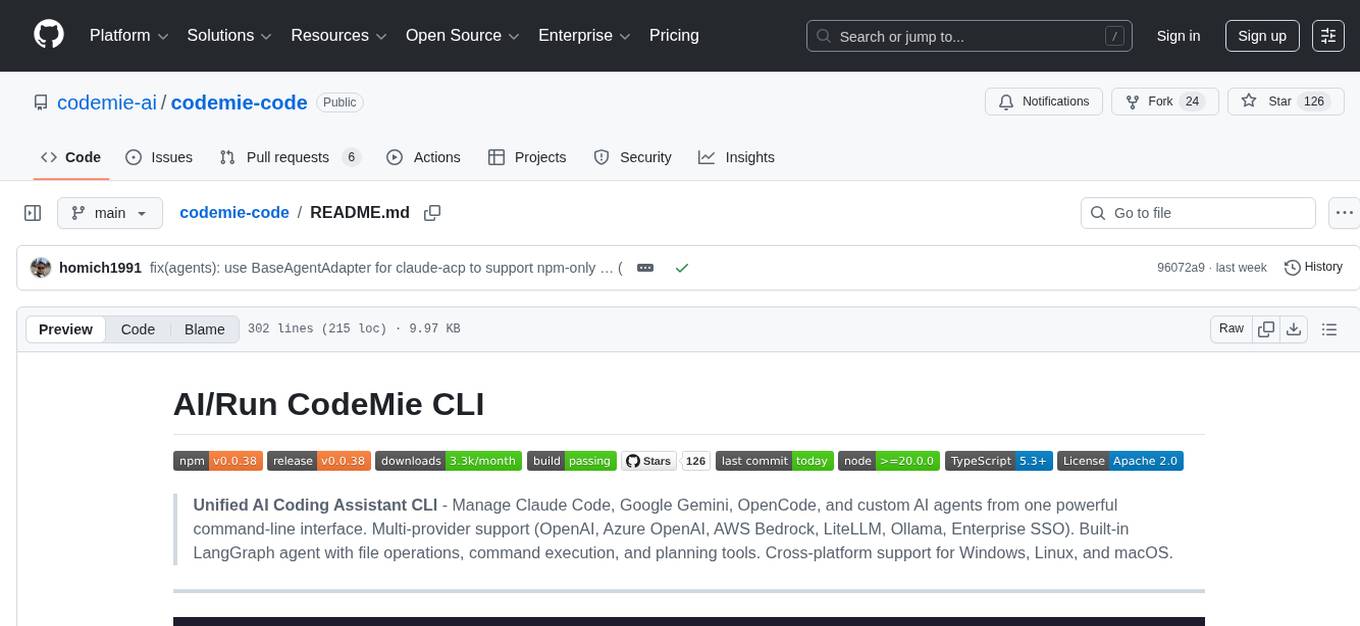This screenshot has height=626, width=1360.
Task: Open the main branch selector
Action: click(110, 212)
